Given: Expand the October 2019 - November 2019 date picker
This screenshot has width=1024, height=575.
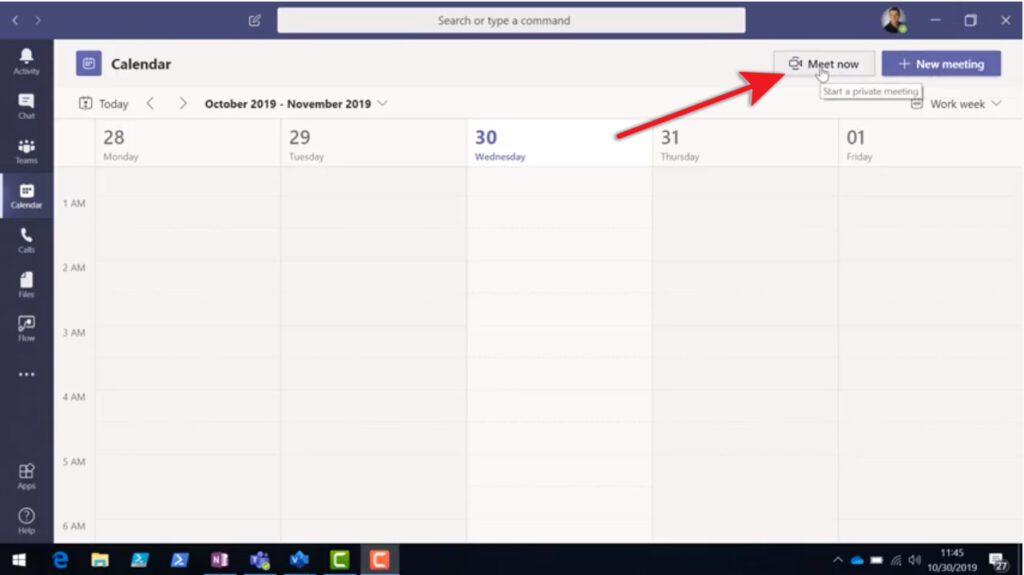Looking at the screenshot, I should click(x=296, y=104).
